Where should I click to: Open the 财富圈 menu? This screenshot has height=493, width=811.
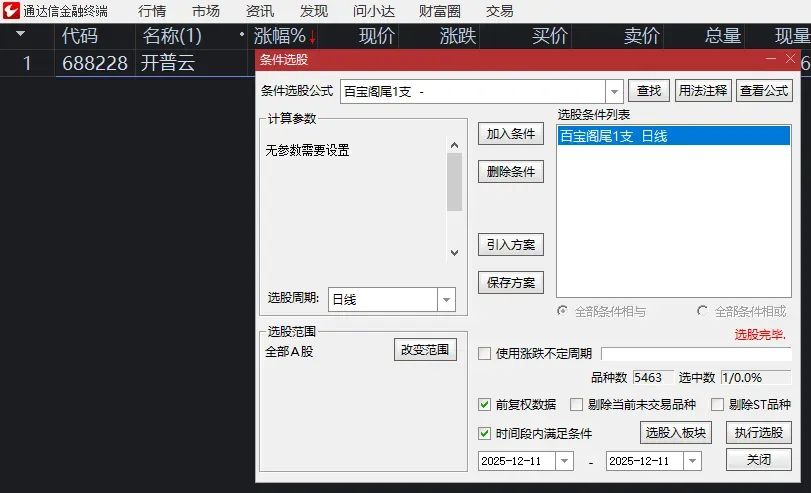440,11
